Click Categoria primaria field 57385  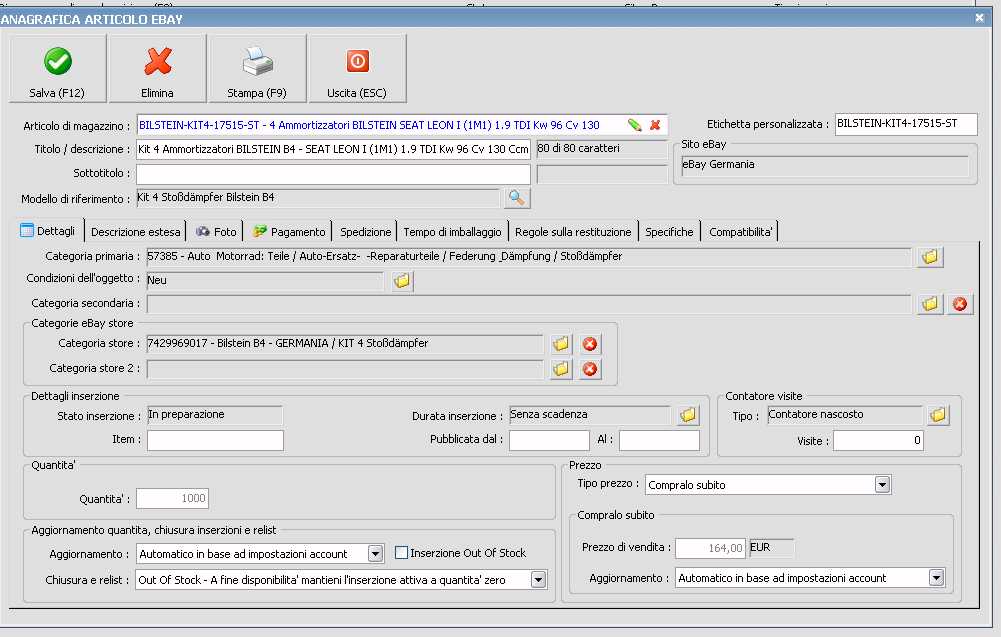coord(529,257)
